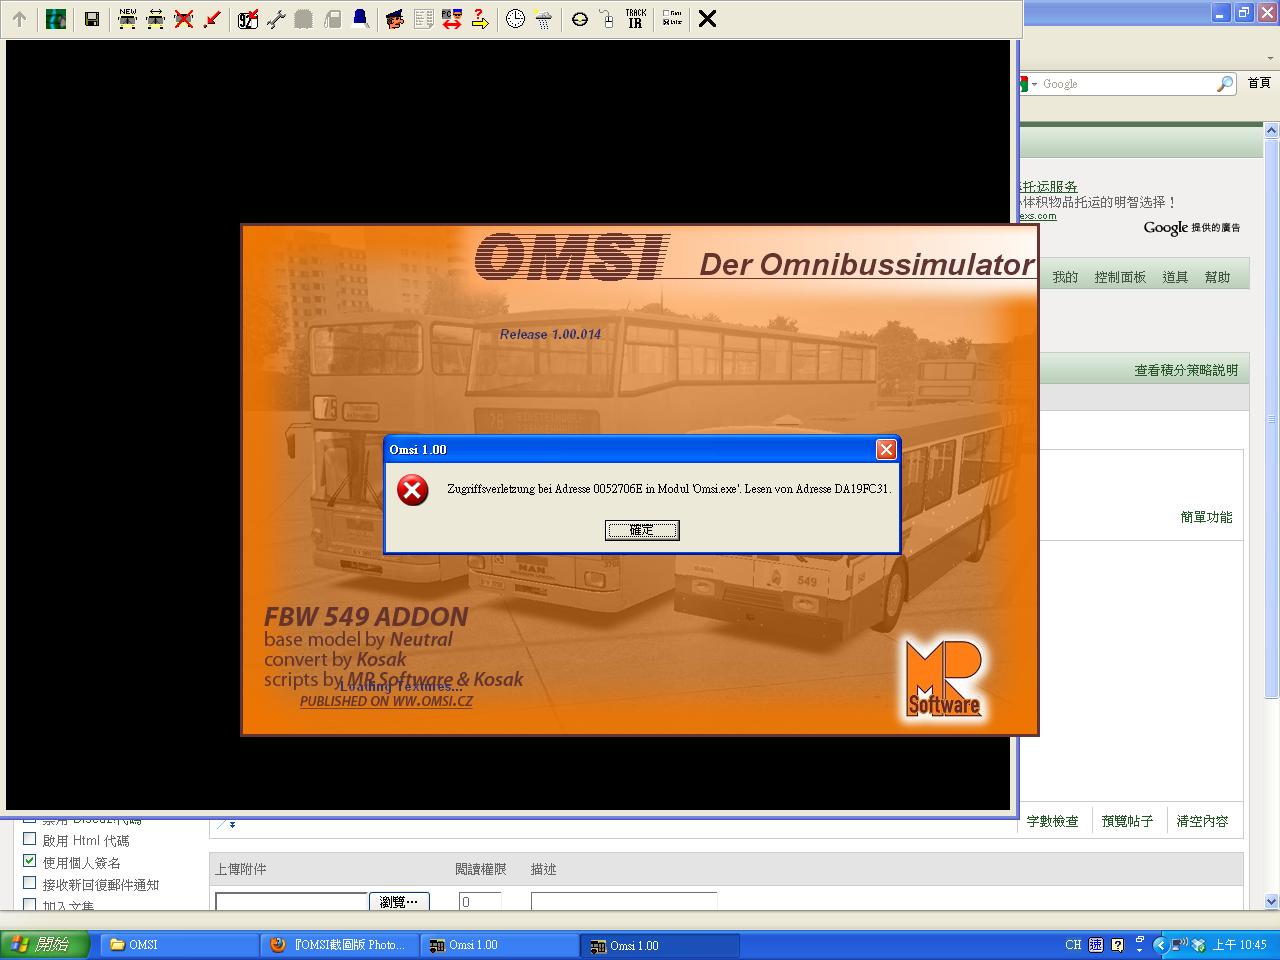Open the search engine dropdown arrow
Viewport: 1280px width, 960px height.
coord(1035,84)
